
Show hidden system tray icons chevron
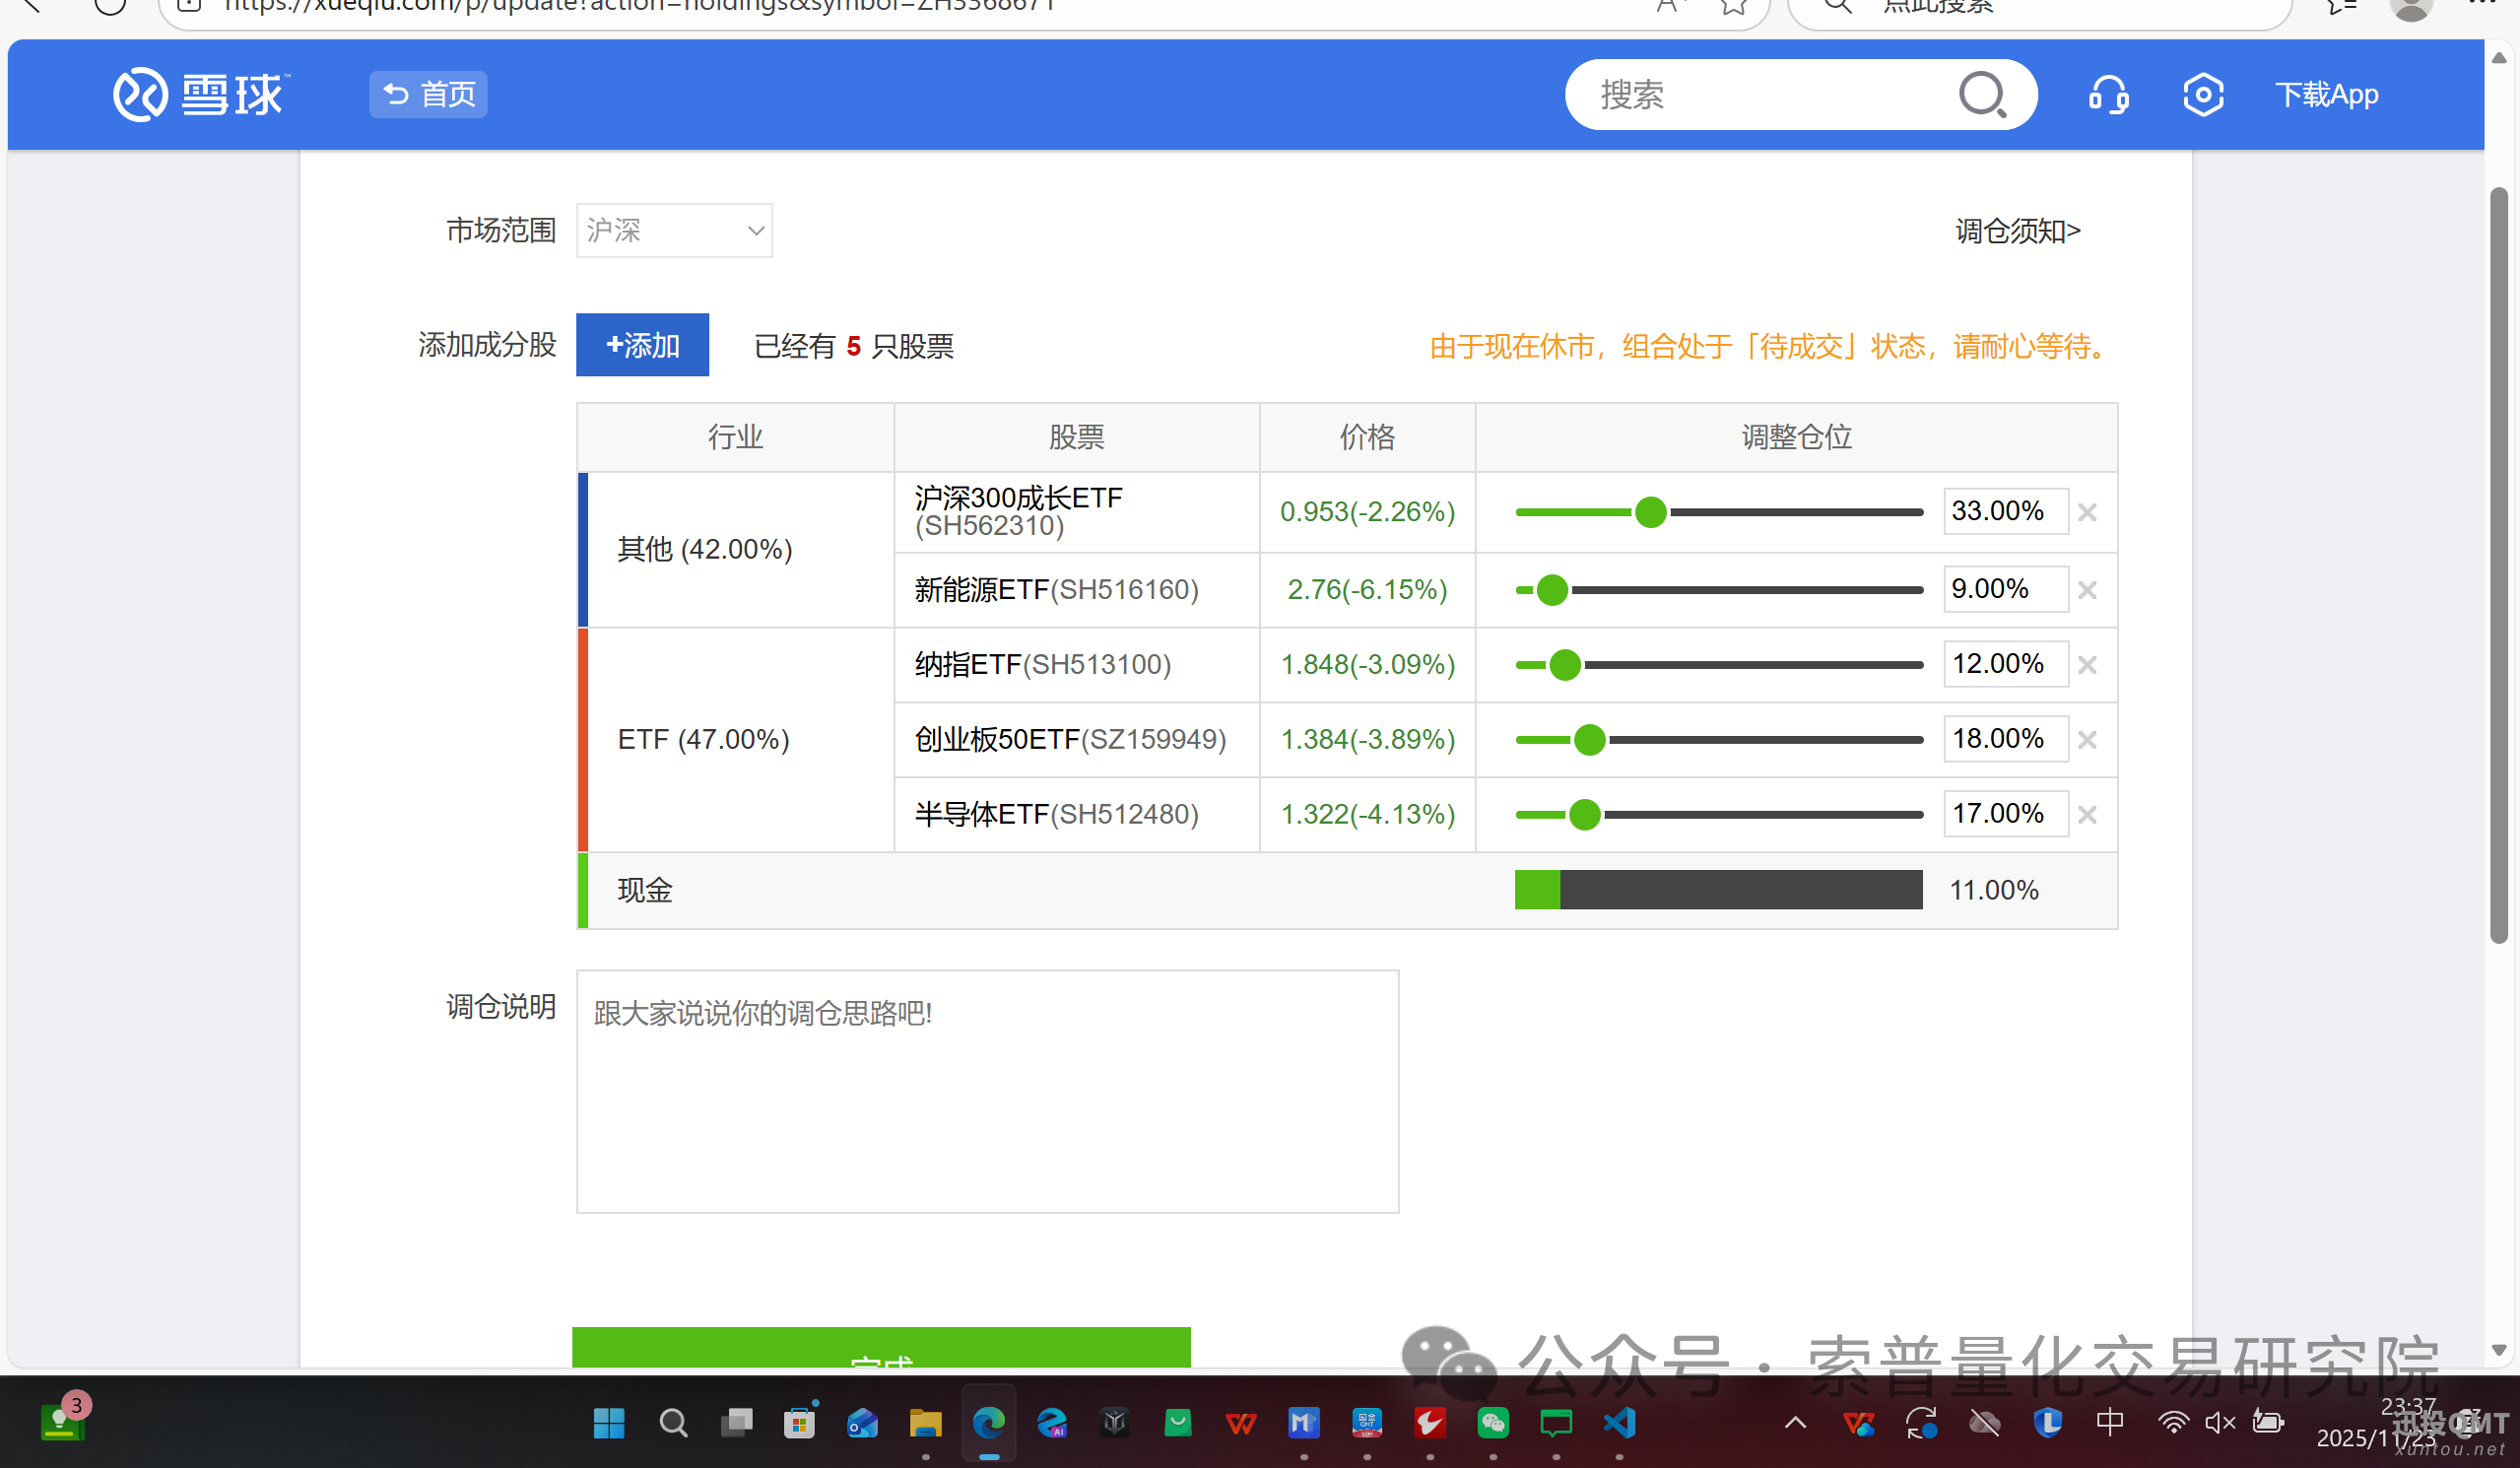tap(1795, 1422)
